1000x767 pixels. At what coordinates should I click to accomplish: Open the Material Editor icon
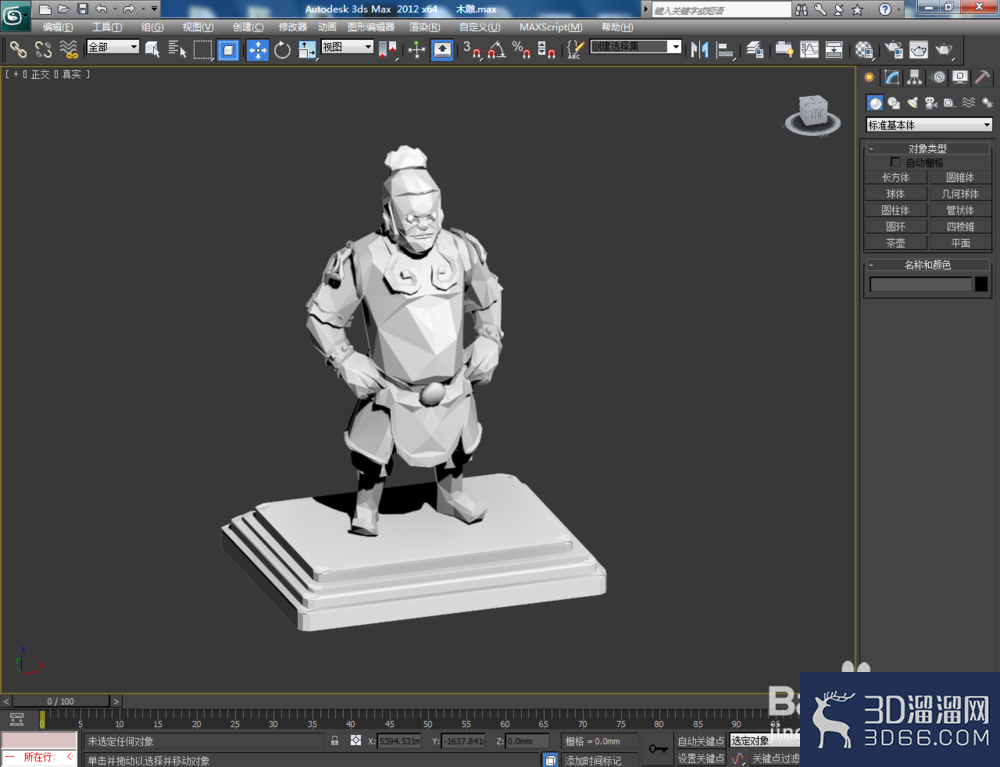click(864, 50)
